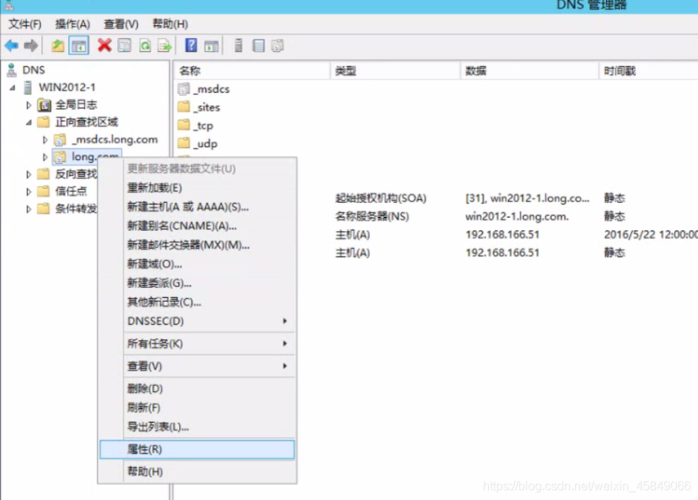This screenshot has height=500, width=698.
Task: Sort by the 时间戳 column header
Action: click(x=649, y=71)
